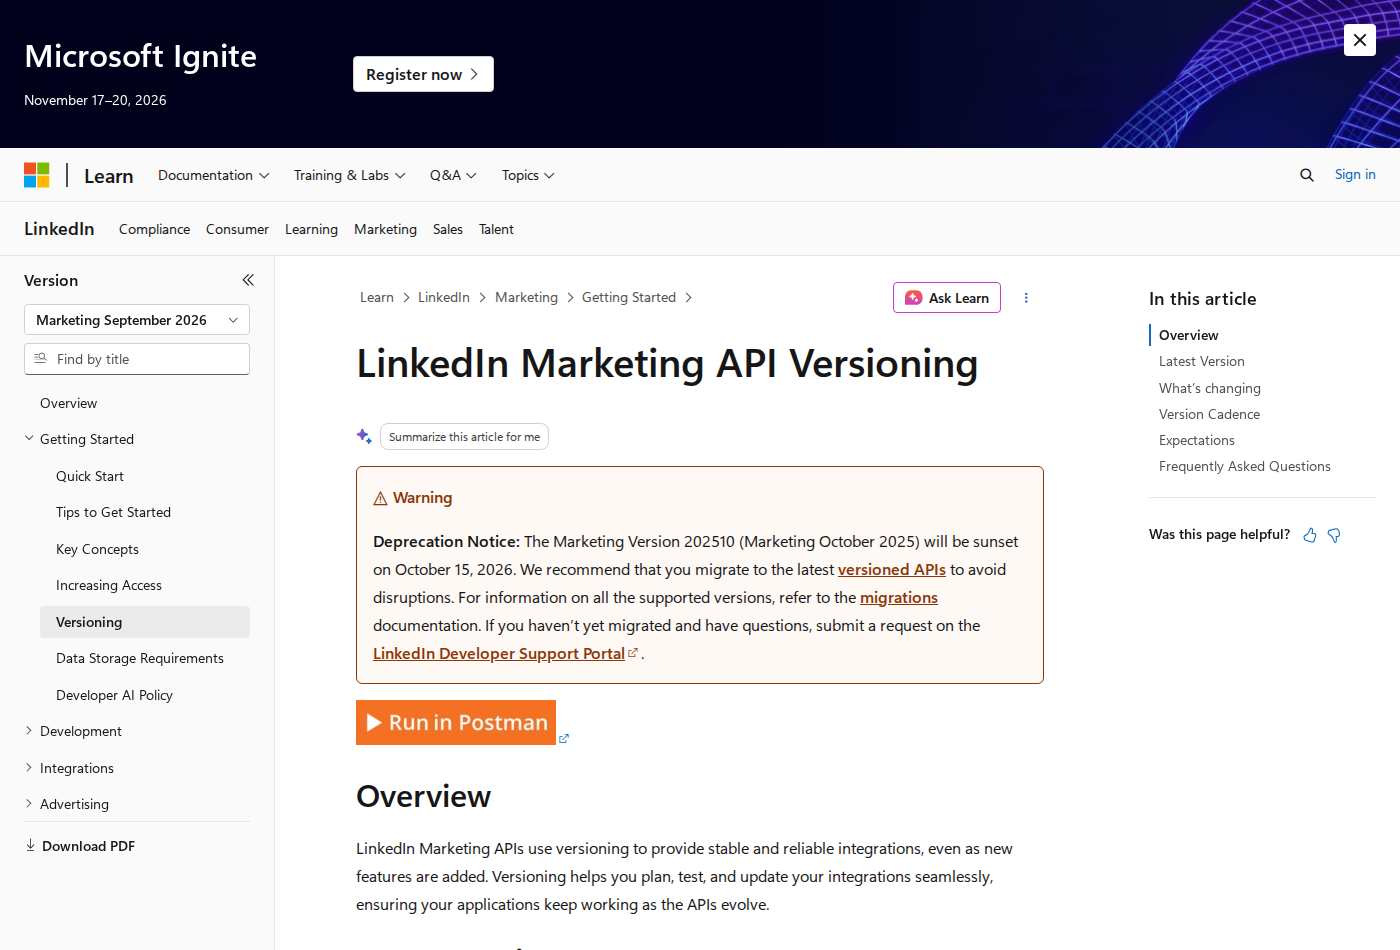This screenshot has height=950, width=1400.
Task: Click the download icon next to Download PDF
Action: [x=30, y=845]
